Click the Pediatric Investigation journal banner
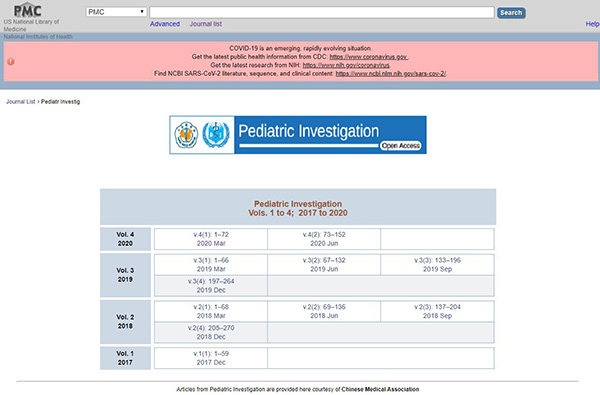The image size is (600, 395). point(298,135)
